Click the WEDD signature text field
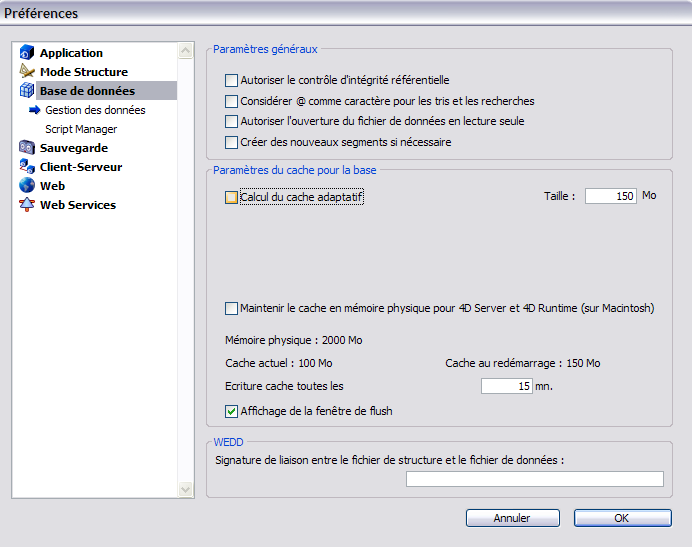Image resolution: width=693 pixels, height=549 pixels. click(x=534, y=479)
